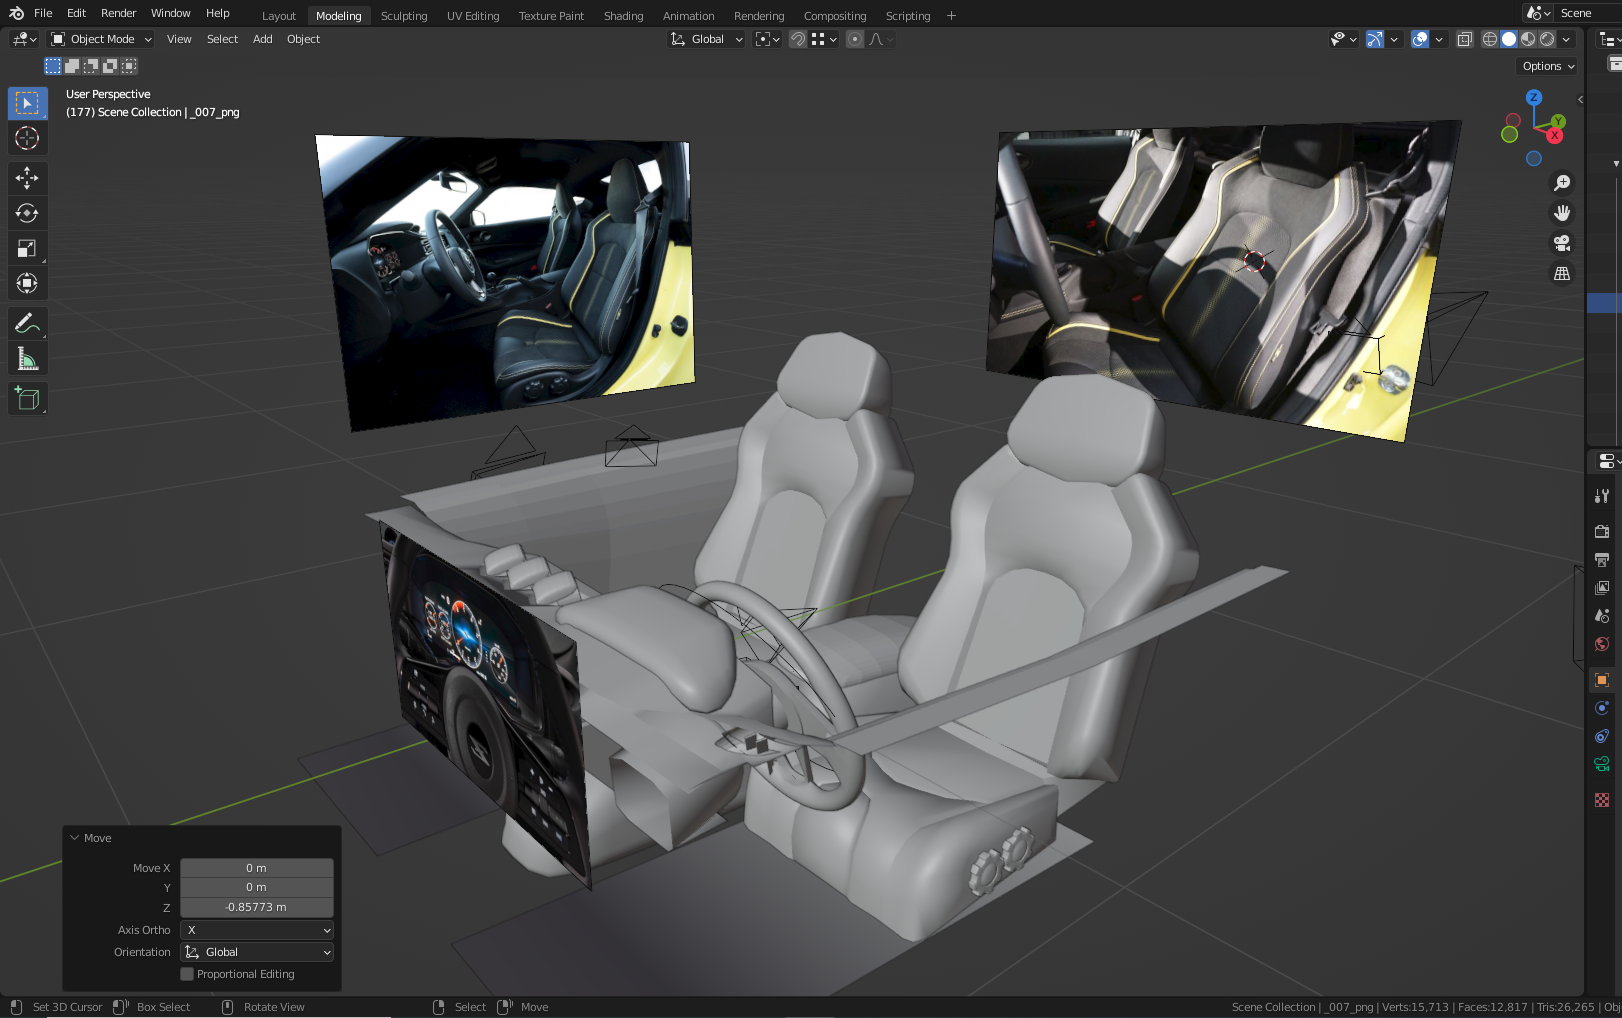Viewport: 1622px width, 1018px height.
Task: Select the Annotate pencil tool
Action: pos(27,323)
